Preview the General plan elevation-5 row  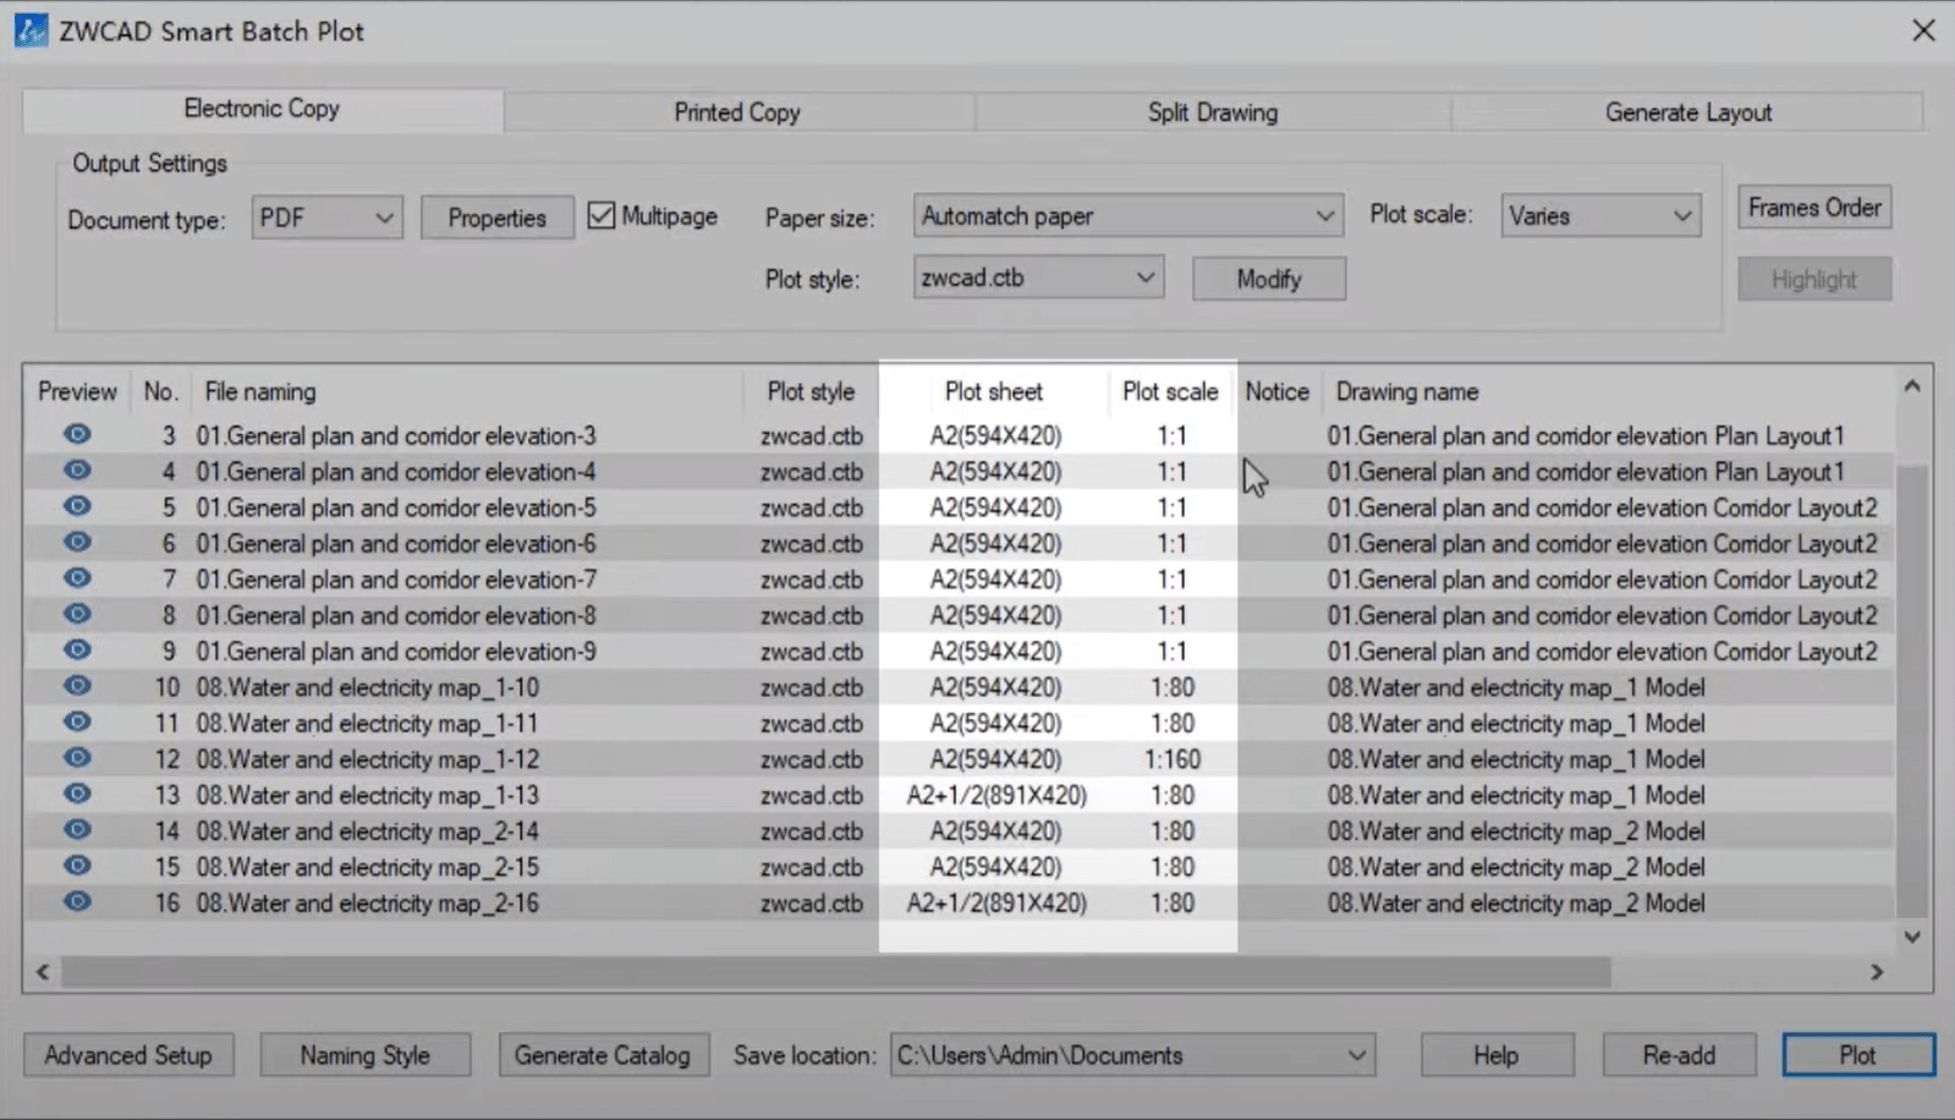pos(77,506)
